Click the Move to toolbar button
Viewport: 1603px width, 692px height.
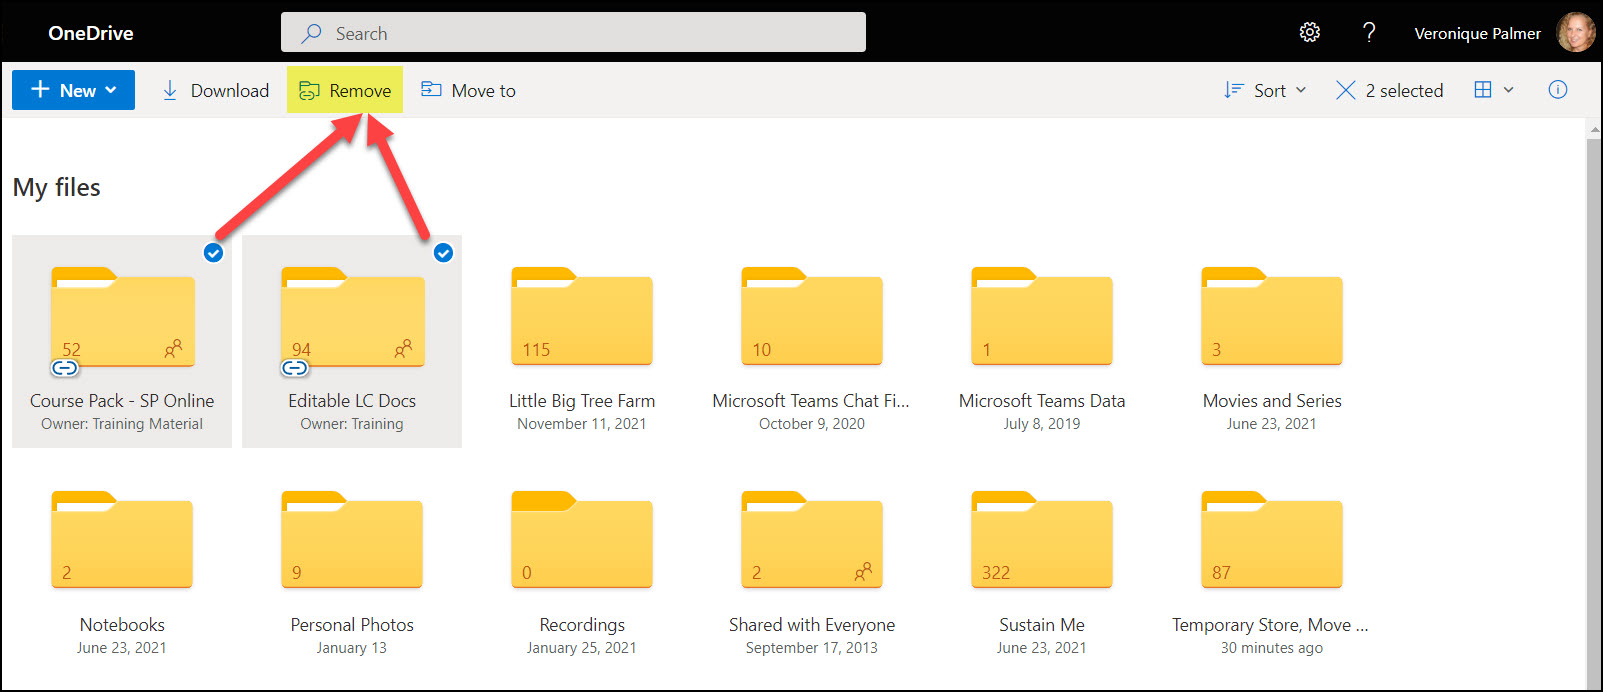tap(468, 90)
